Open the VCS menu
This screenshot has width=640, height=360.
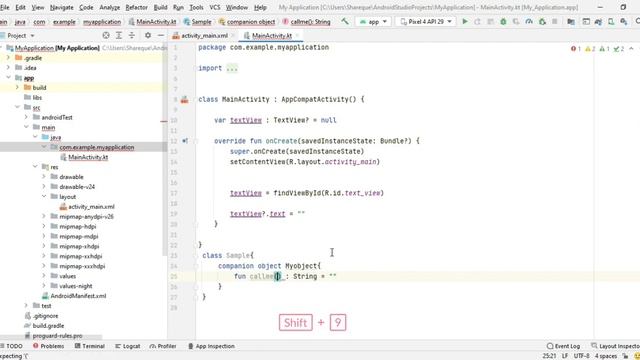click(215, 7)
